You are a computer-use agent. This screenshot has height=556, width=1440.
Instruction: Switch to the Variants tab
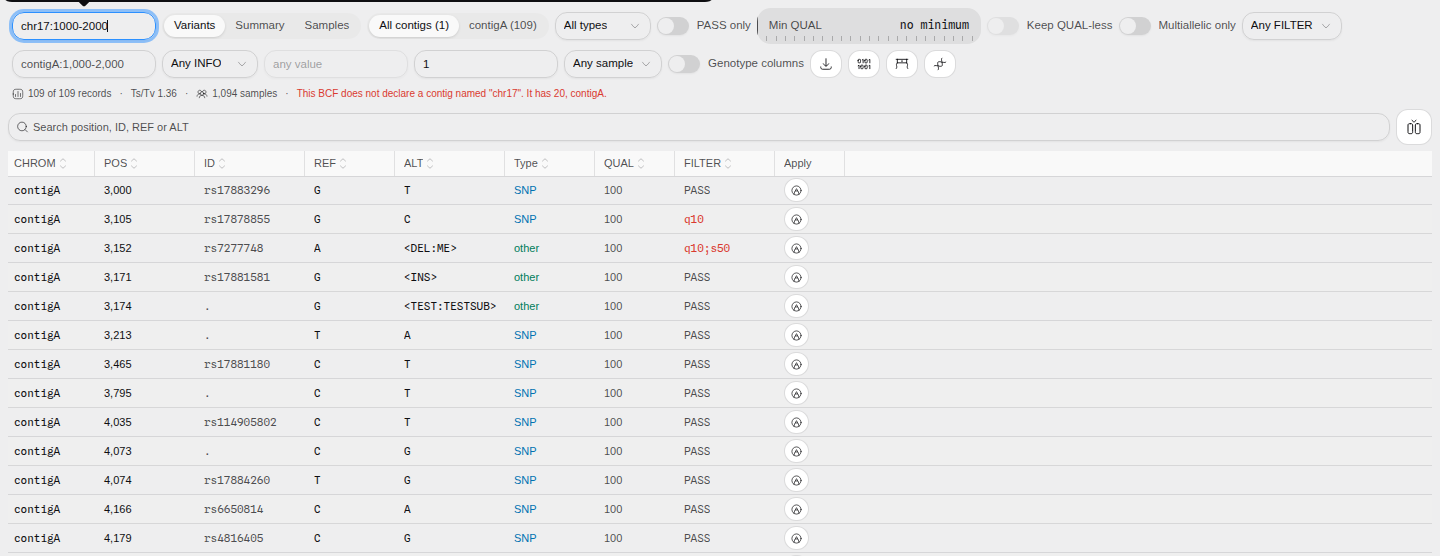[x=195, y=26]
